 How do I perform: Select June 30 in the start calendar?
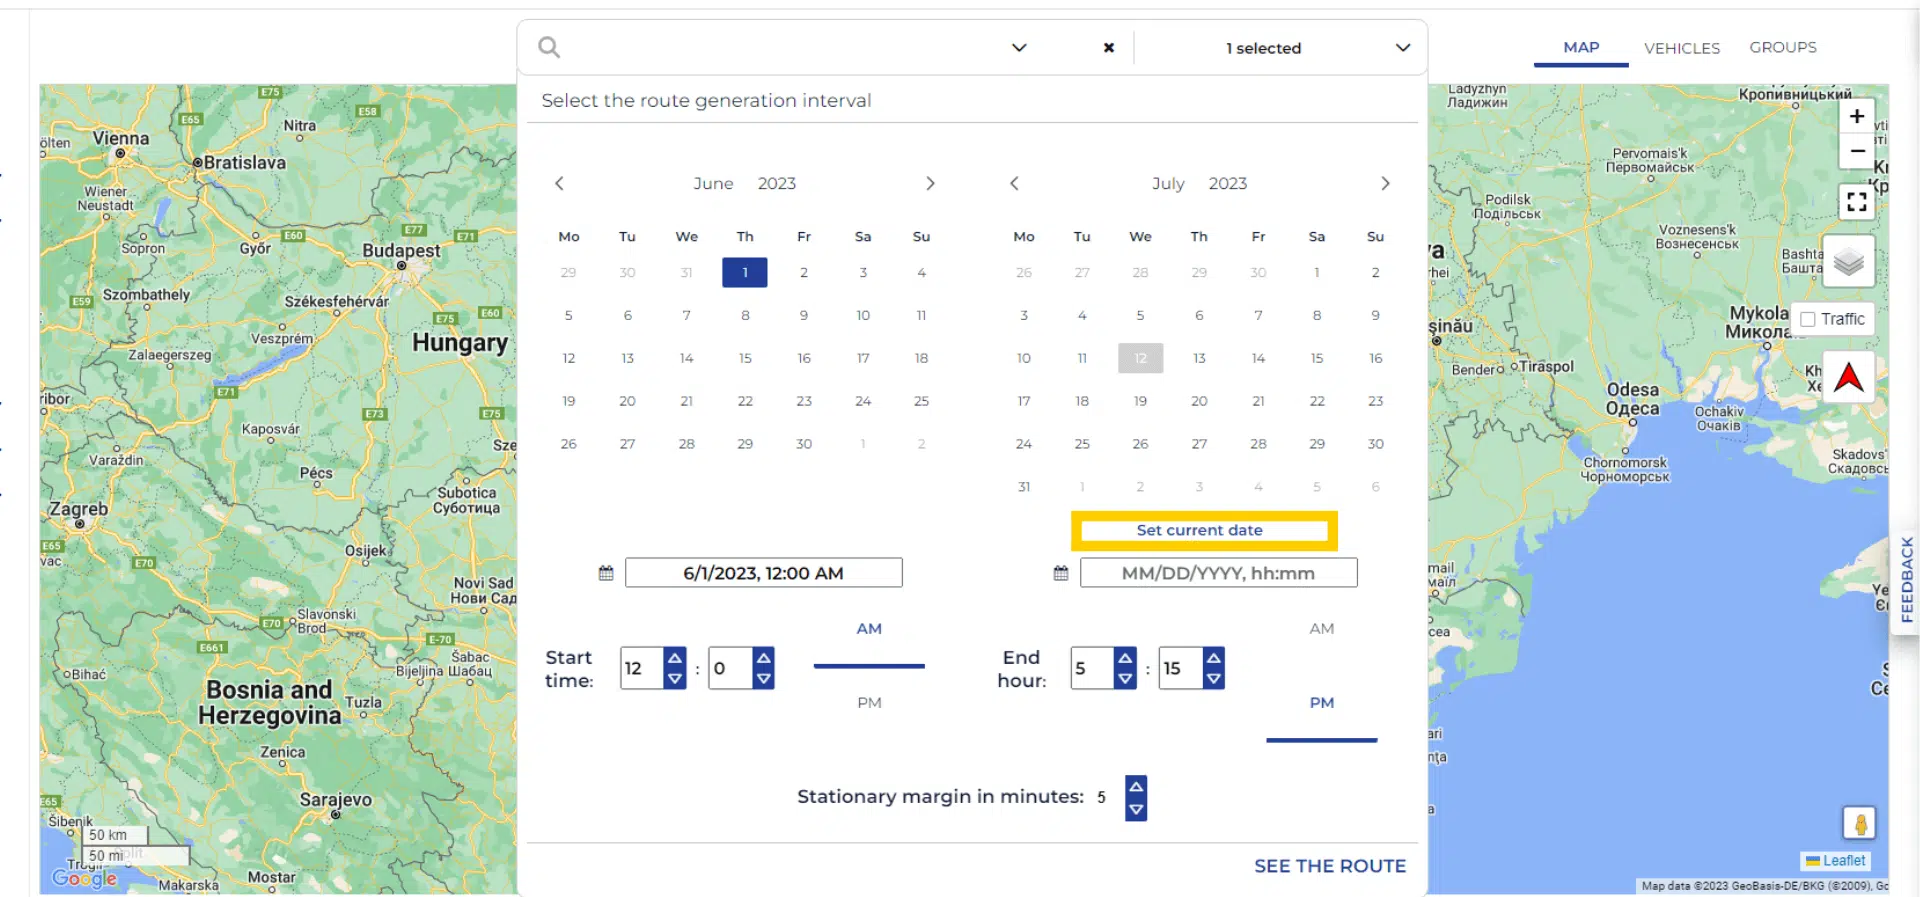pyautogui.click(x=804, y=444)
